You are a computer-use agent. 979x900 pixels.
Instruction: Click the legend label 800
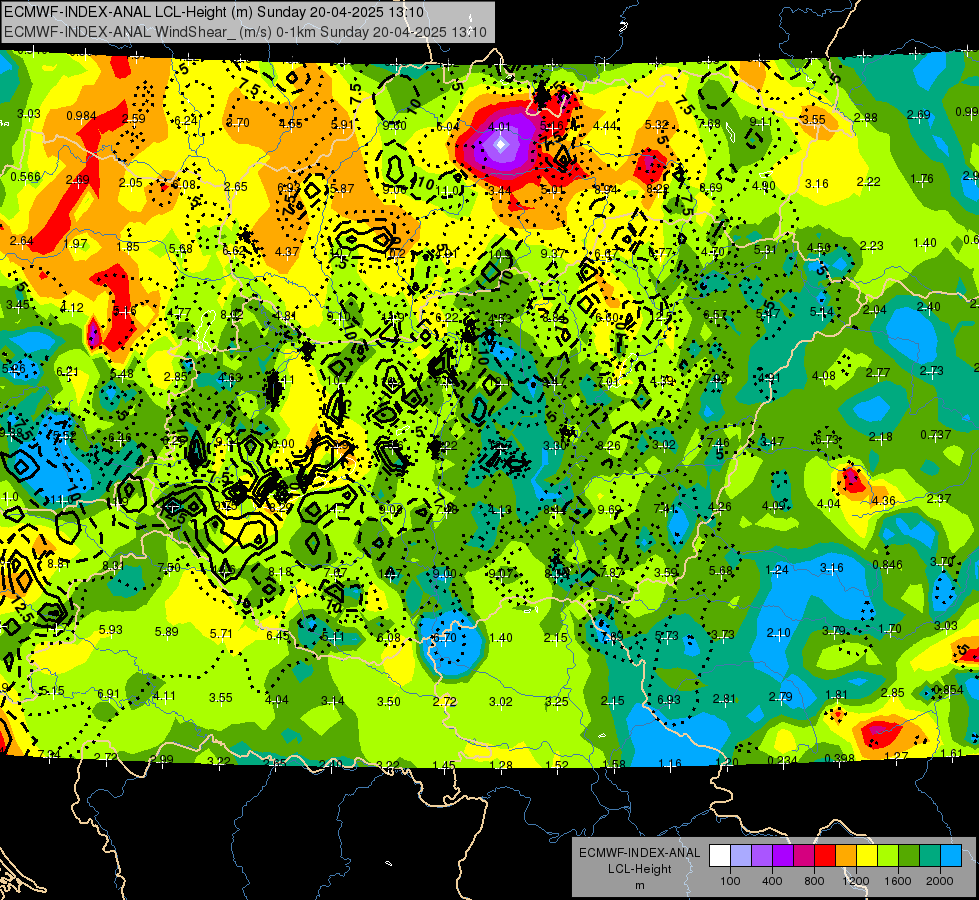point(814,881)
